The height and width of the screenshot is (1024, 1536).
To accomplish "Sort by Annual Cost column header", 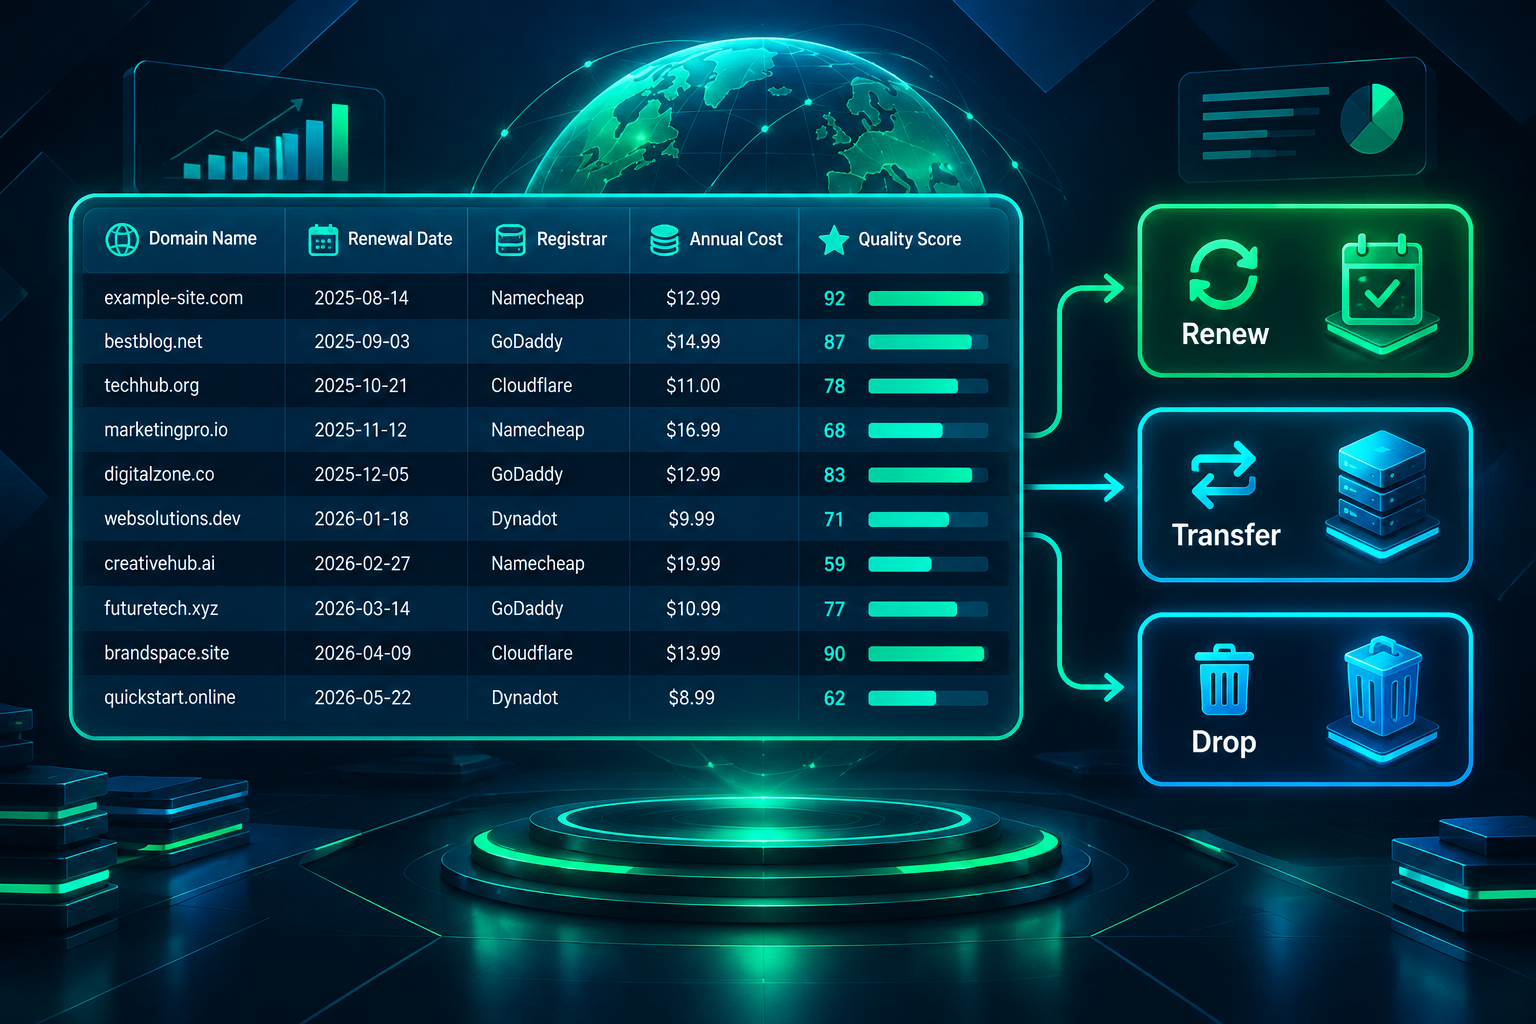I will 716,239.
